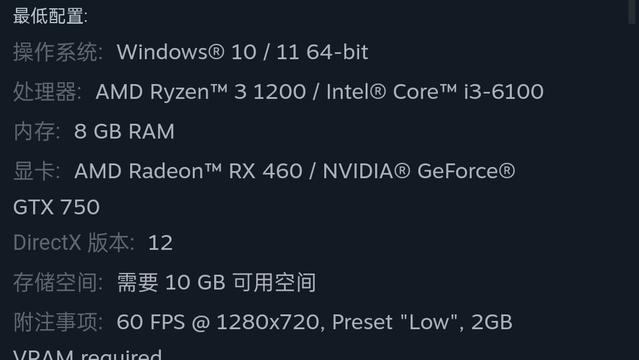Click the AMD Ryzen 3 1200 text

[x=201, y=92]
